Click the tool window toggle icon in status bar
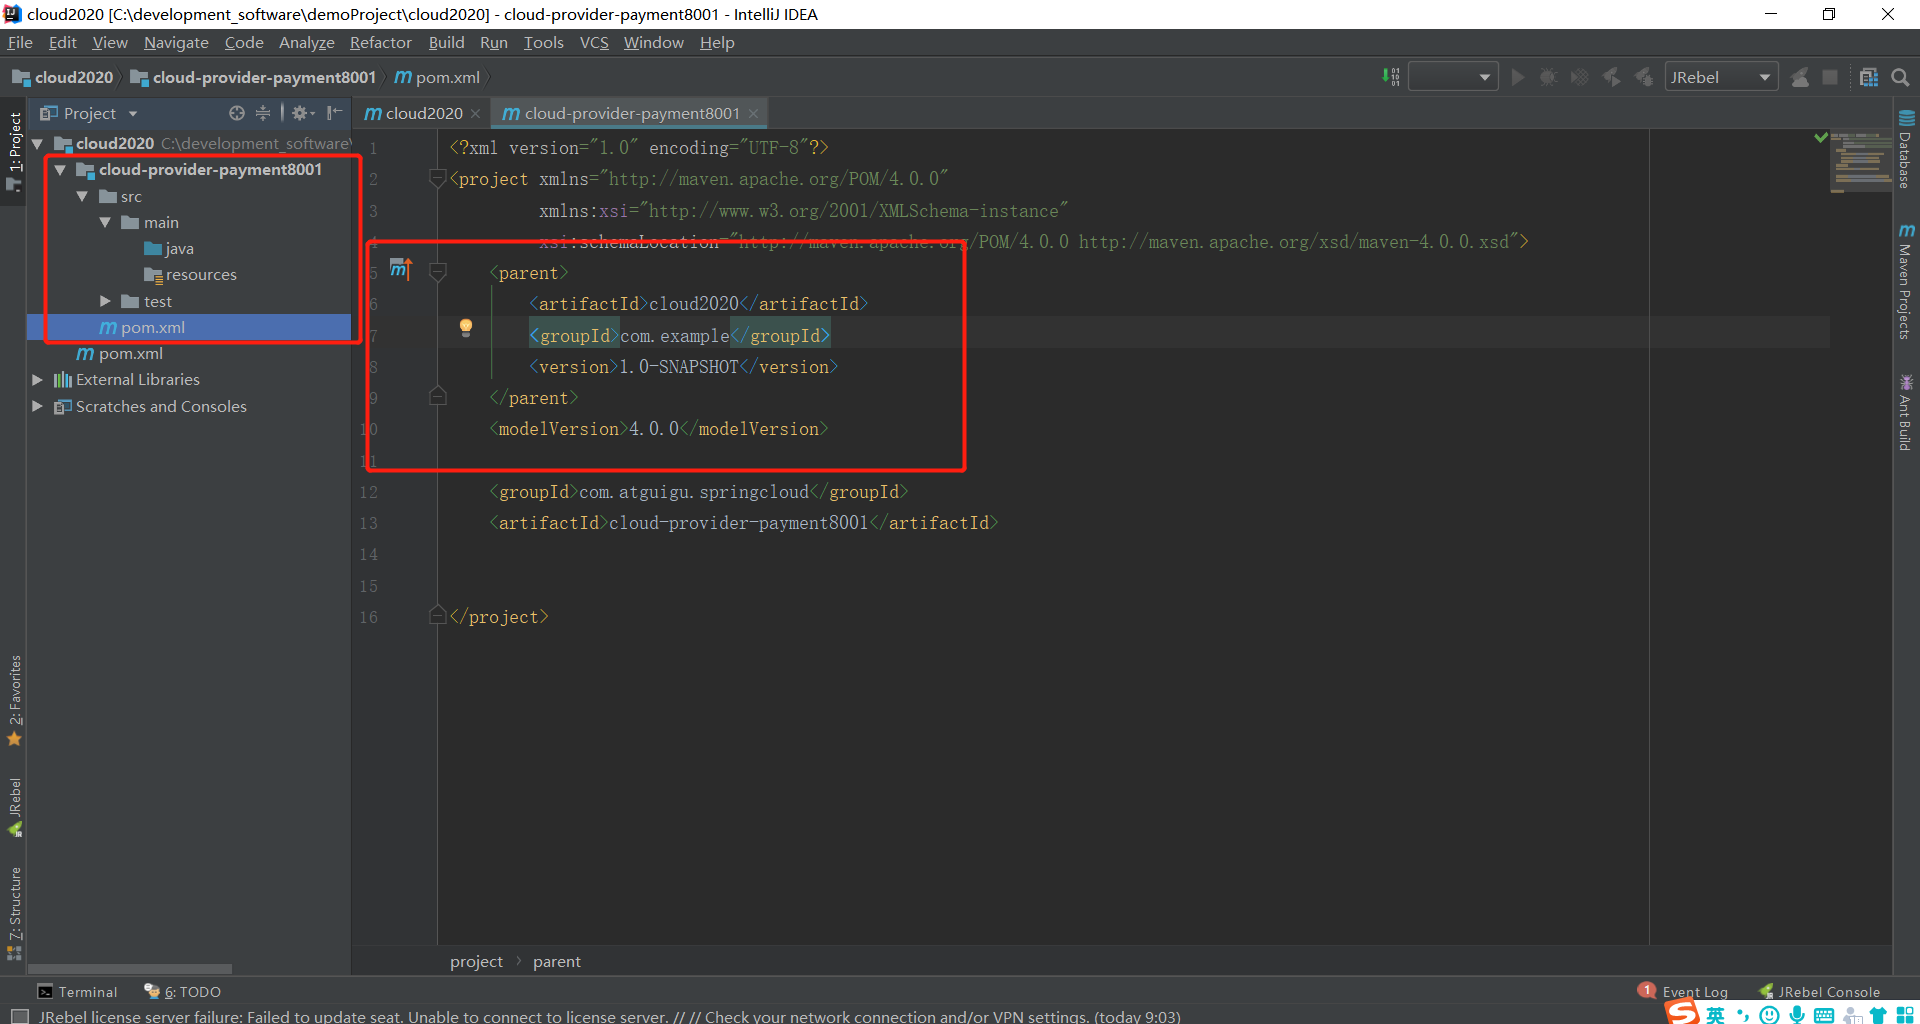Image resolution: width=1920 pixels, height=1024 pixels. (19, 1016)
